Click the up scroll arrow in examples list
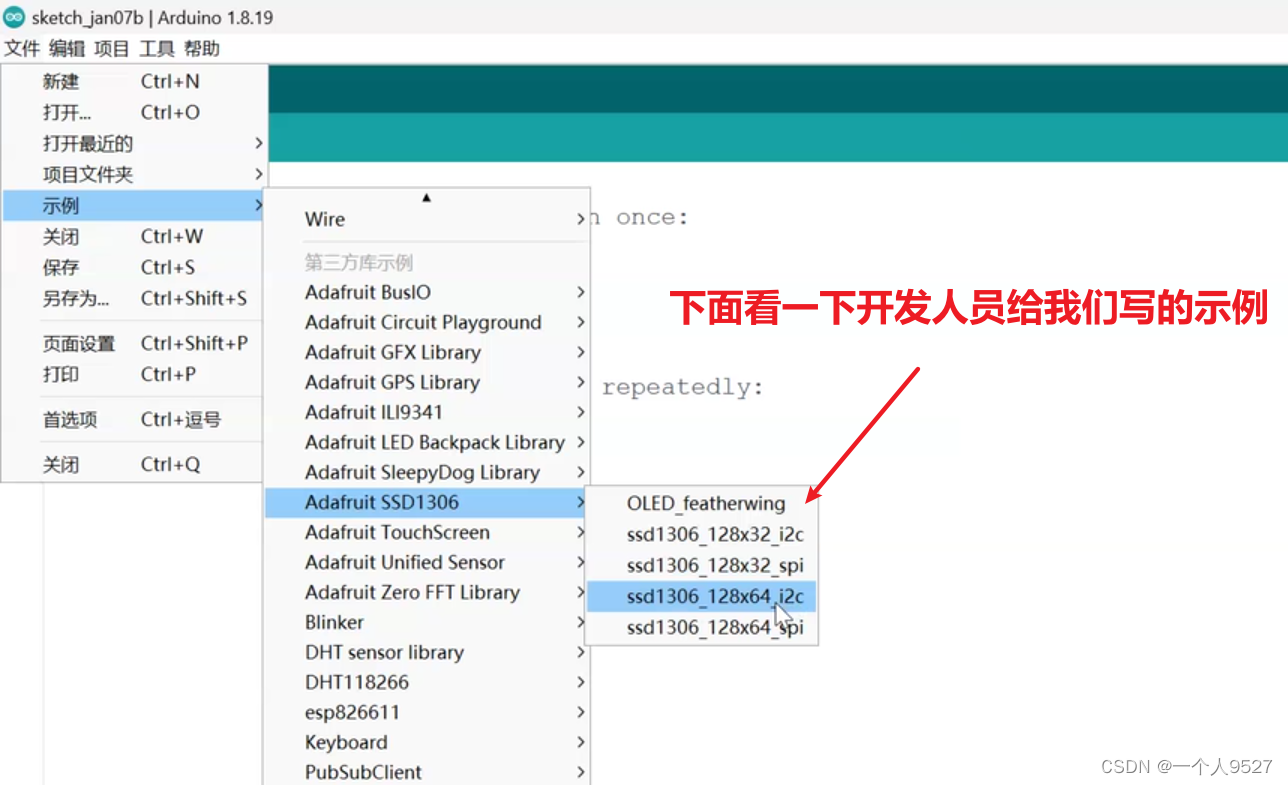 pos(426,197)
